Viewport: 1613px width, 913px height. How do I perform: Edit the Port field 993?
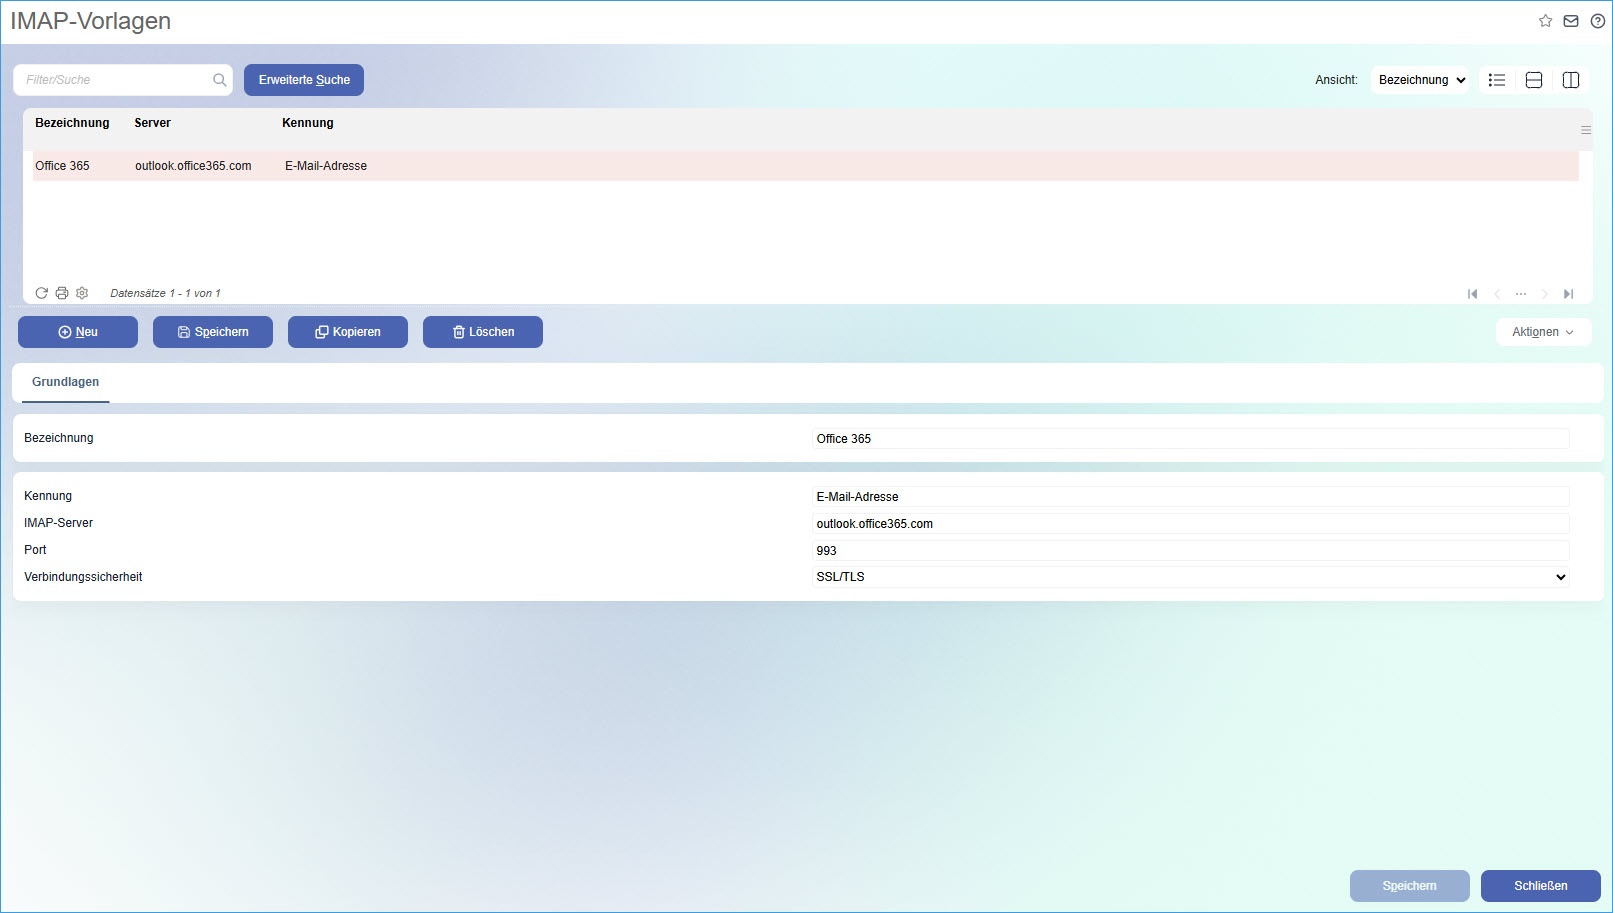(x=1191, y=551)
